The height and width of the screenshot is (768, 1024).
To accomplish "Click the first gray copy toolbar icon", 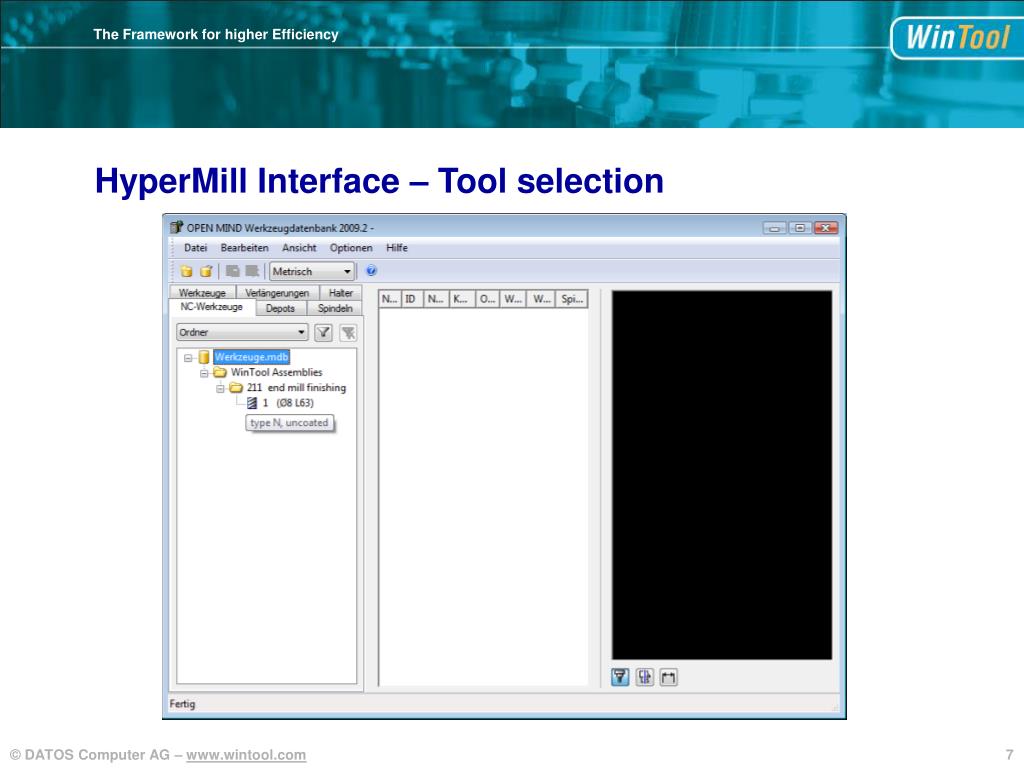I will (232, 271).
